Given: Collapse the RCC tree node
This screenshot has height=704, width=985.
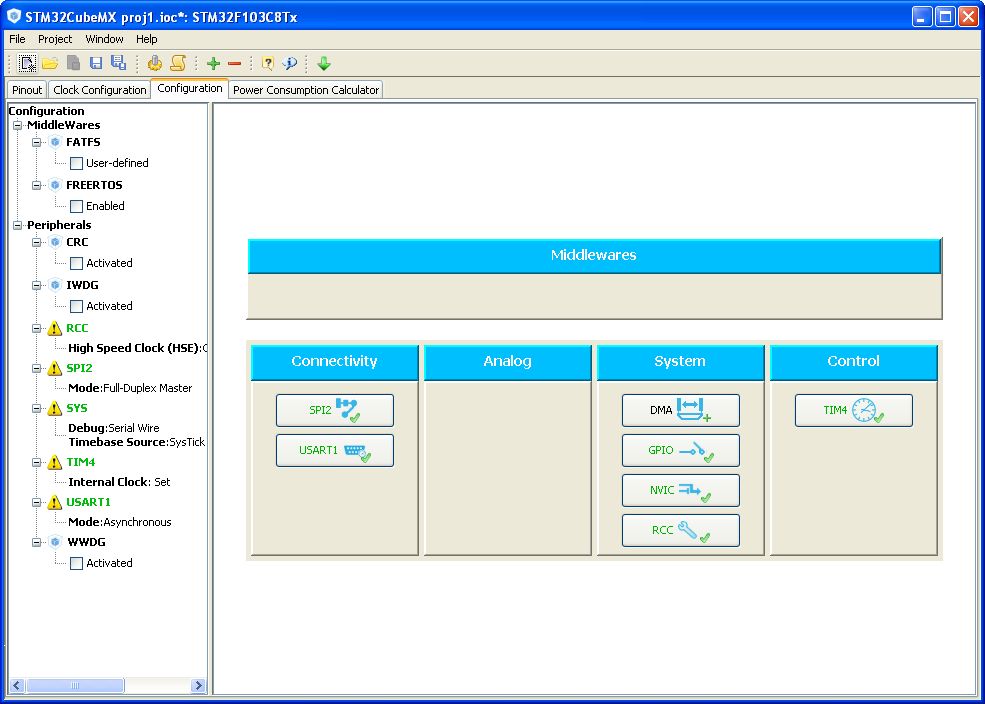Looking at the screenshot, I should tap(36, 328).
